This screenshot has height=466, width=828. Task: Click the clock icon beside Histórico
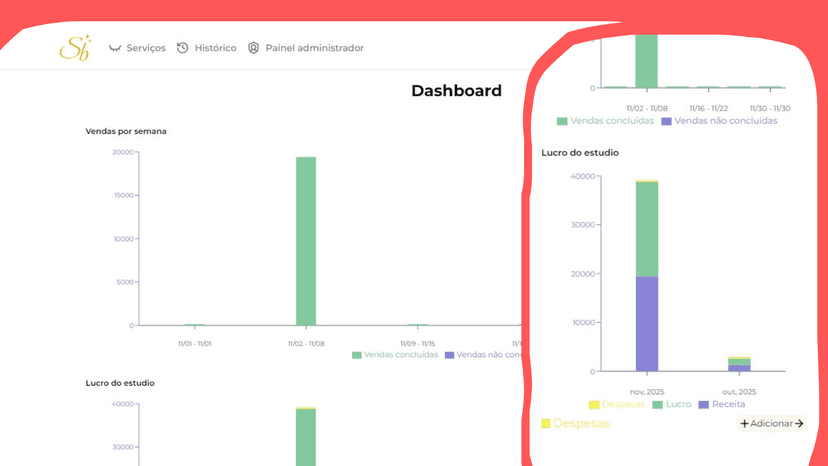[183, 48]
